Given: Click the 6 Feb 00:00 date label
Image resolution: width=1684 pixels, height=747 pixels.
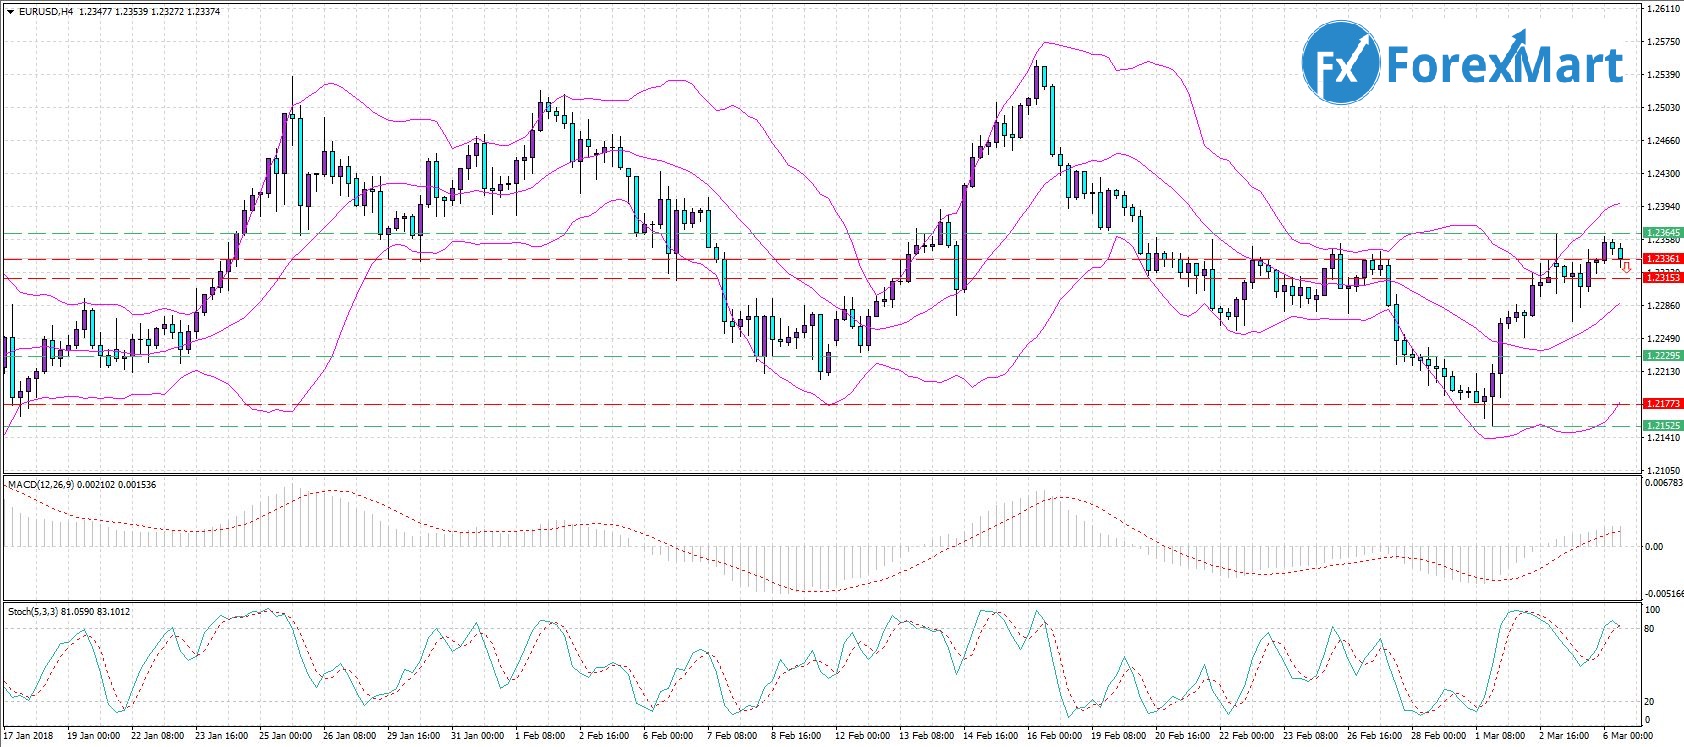Looking at the screenshot, I should click(668, 736).
